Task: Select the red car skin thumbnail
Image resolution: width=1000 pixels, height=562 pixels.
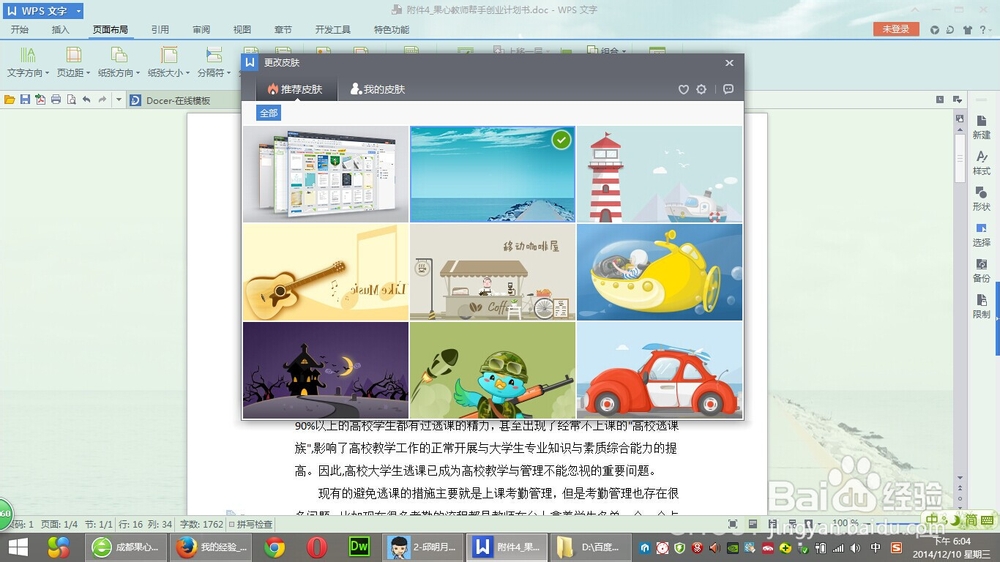Action: 659,370
